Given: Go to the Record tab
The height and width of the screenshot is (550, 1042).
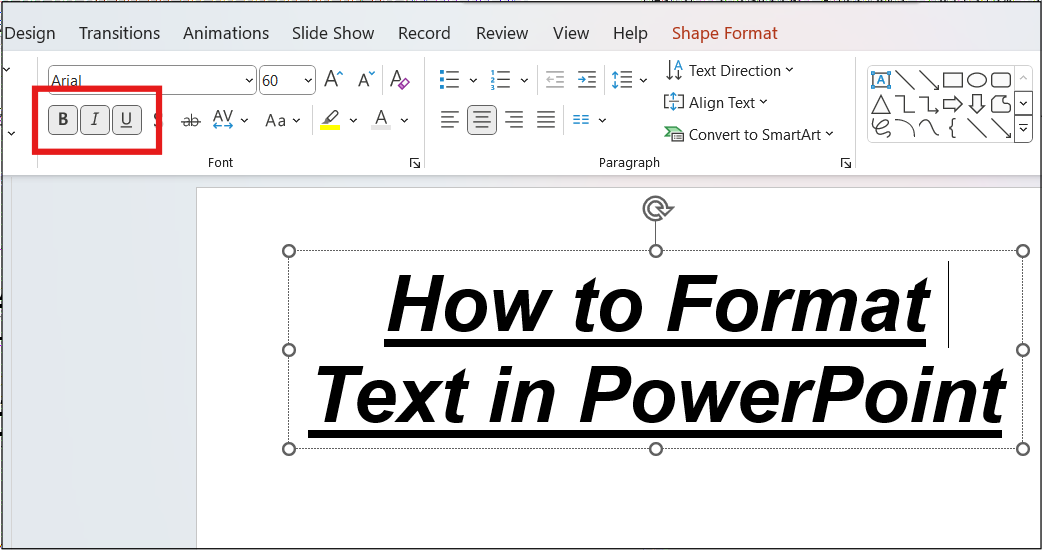Looking at the screenshot, I should click(x=424, y=33).
